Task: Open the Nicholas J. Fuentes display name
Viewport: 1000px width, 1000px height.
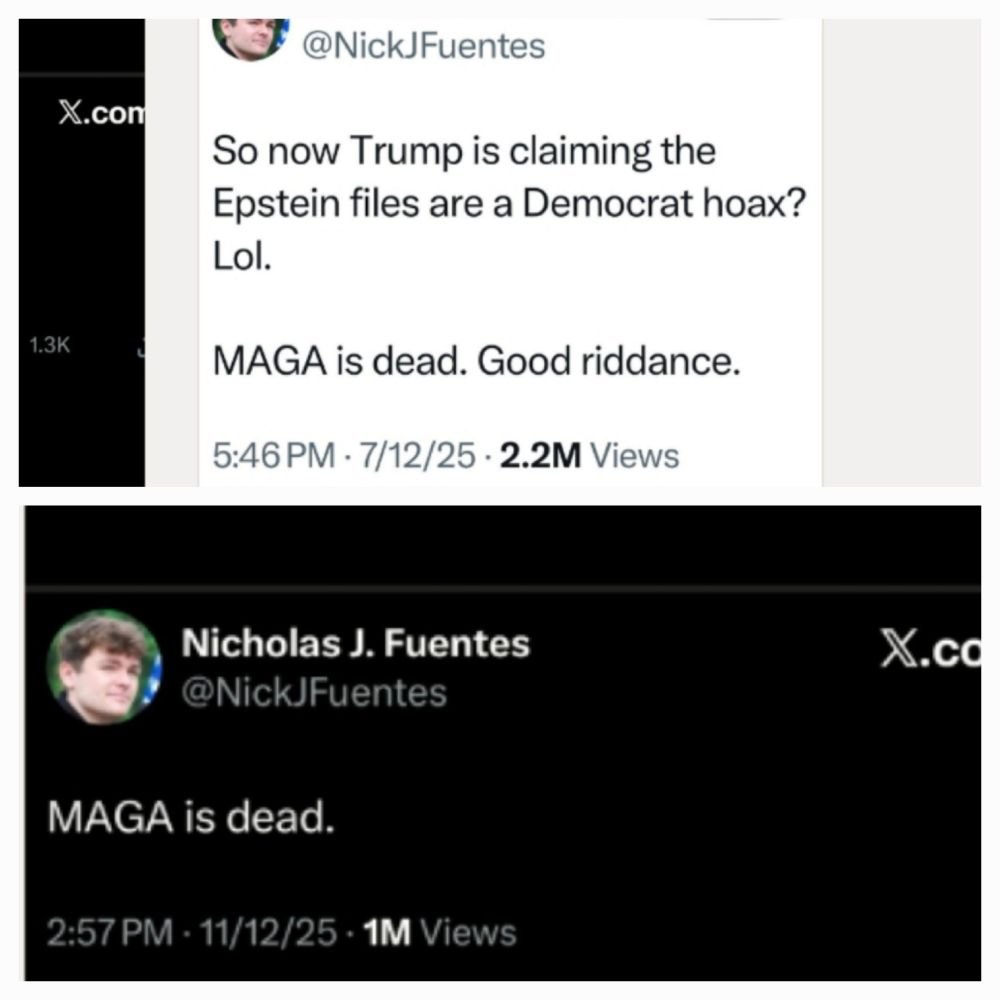Action: (355, 644)
